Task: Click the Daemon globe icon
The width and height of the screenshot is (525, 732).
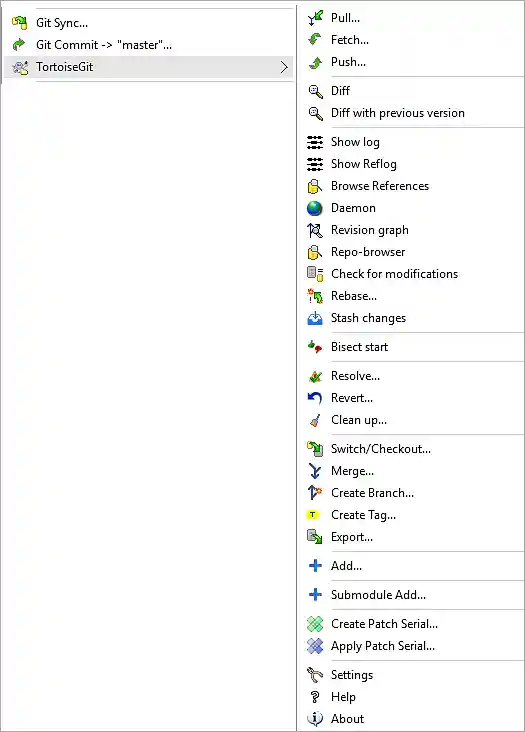Action: 315,208
